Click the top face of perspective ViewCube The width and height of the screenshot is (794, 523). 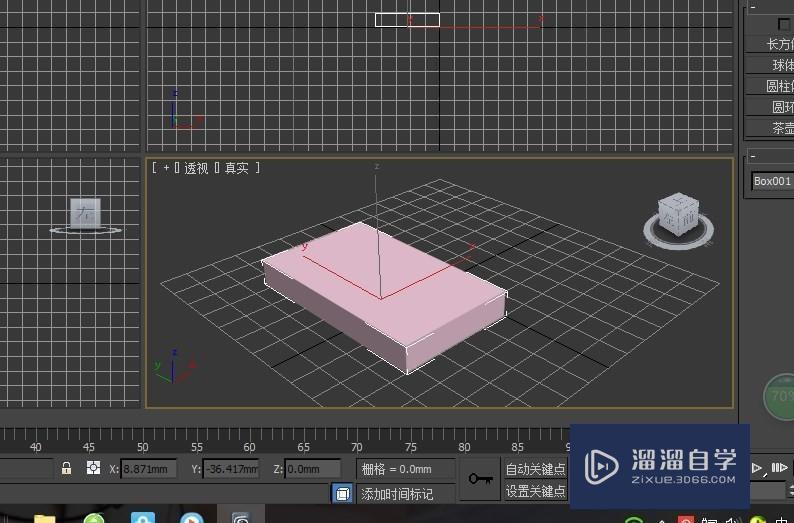click(x=680, y=199)
